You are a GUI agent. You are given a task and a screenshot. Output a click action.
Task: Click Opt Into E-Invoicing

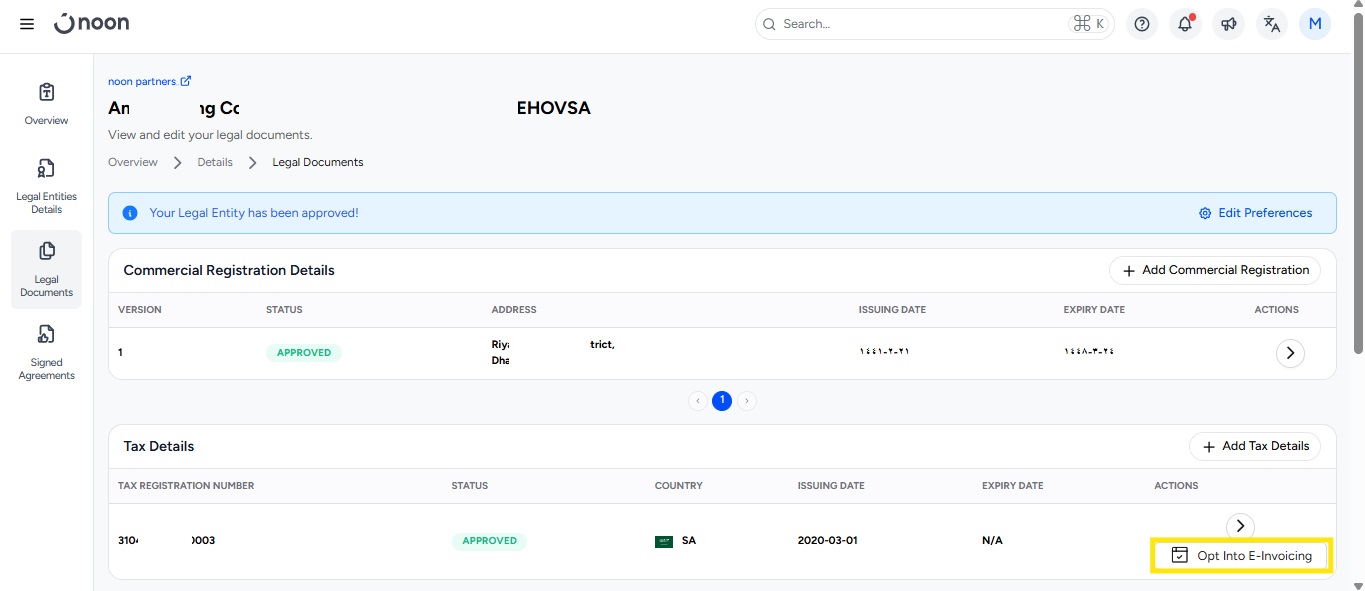pyautogui.click(x=1240, y=556)
